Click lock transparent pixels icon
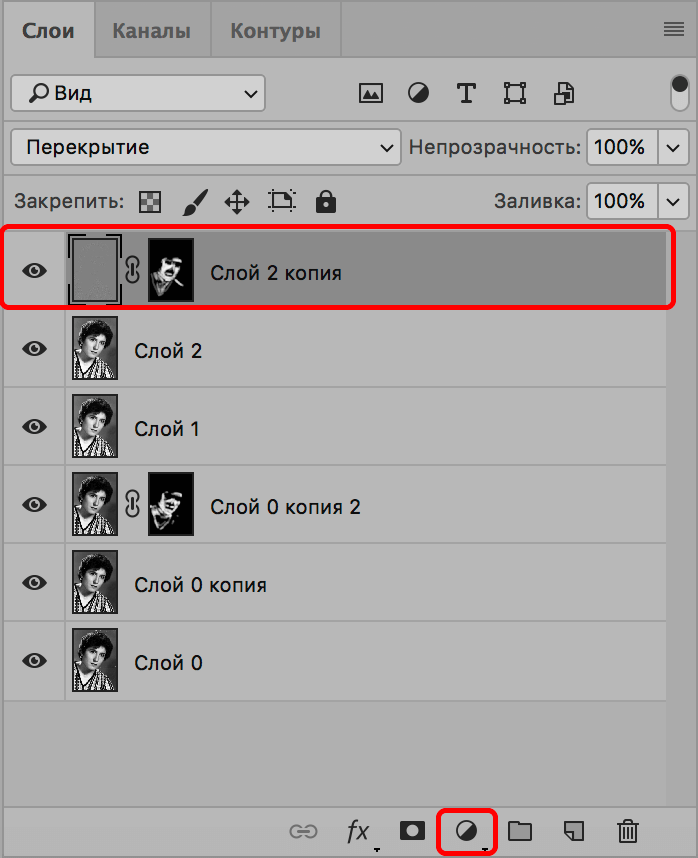Viewport: 698px width, 858px height. 149,202
